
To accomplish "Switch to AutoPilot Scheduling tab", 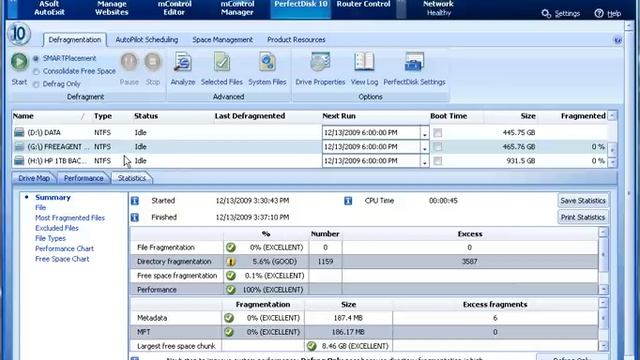I will click(147, 40).
